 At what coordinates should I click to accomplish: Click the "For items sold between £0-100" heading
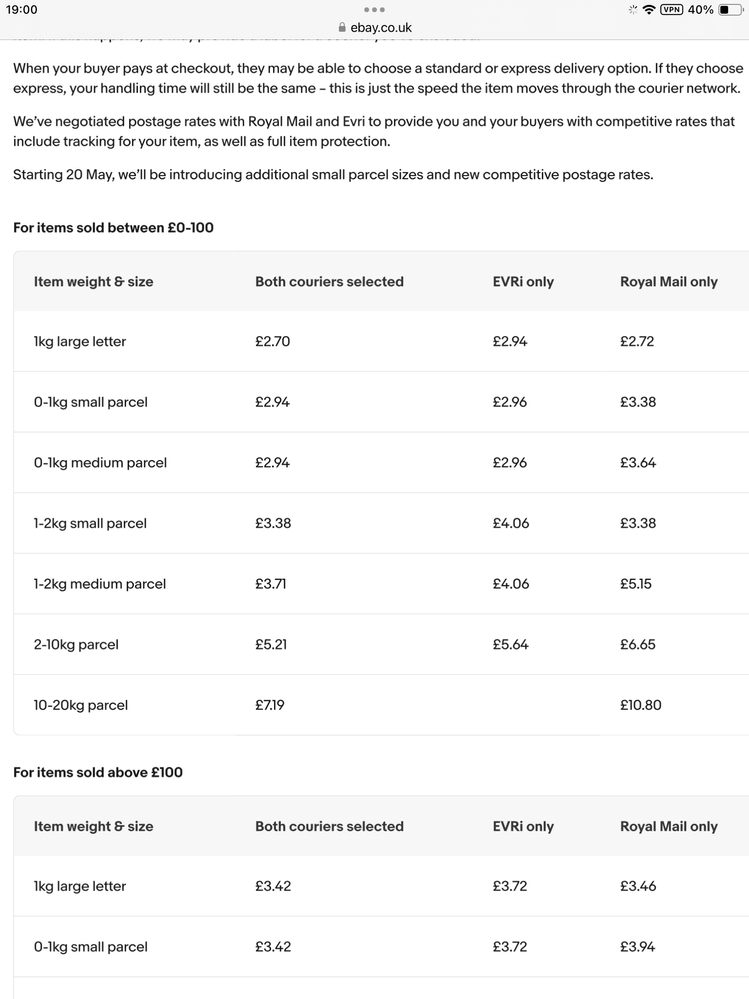[113, 228]
